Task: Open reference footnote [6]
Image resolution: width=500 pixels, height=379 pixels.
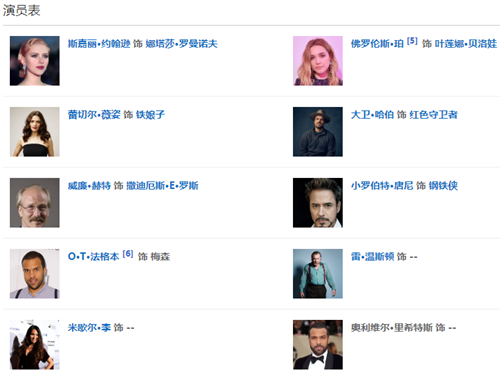Action: point(128,254)
